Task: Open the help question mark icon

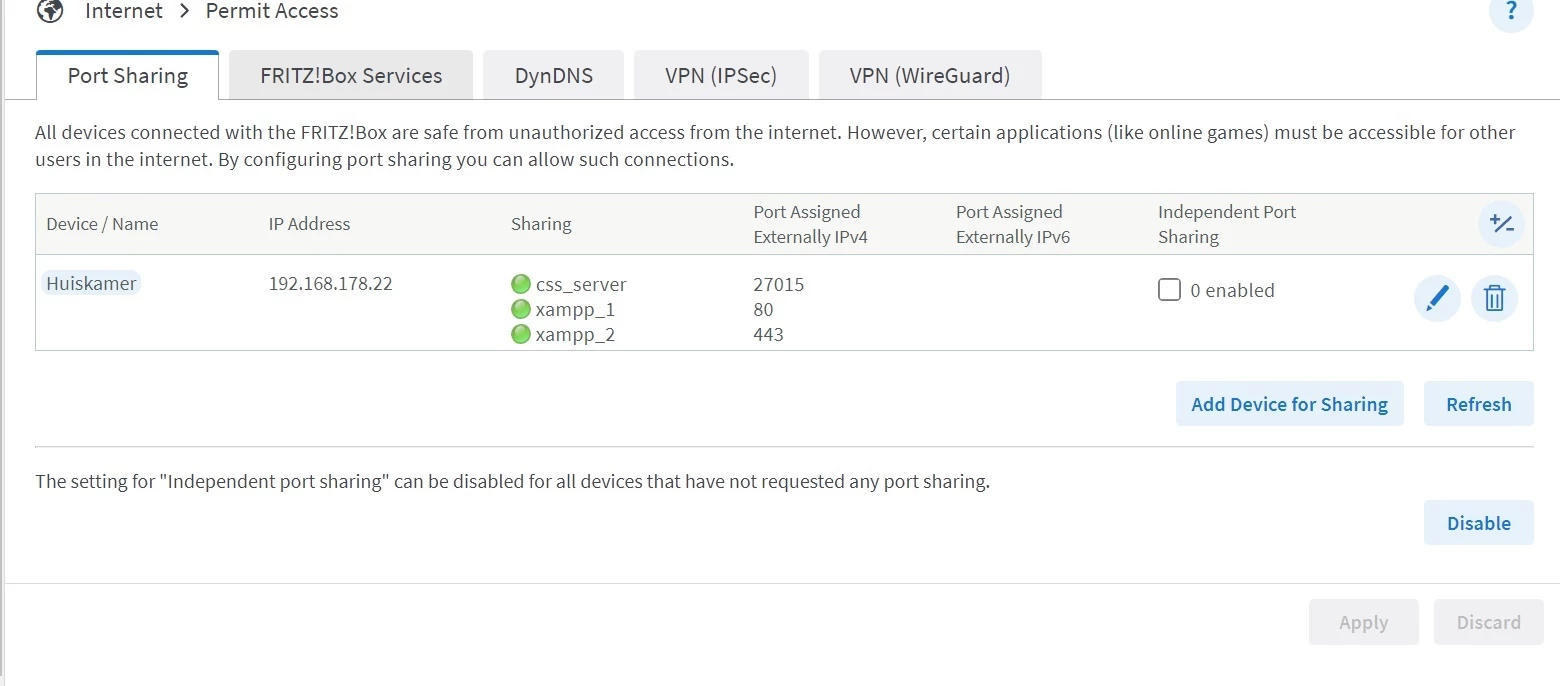Action: pyautogui.click(x=1510, y=12)
